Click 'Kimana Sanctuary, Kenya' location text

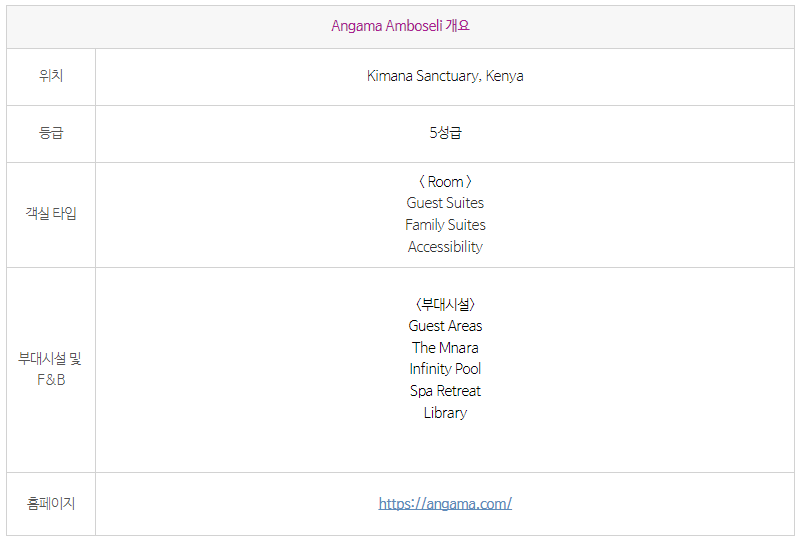(445, 76)
